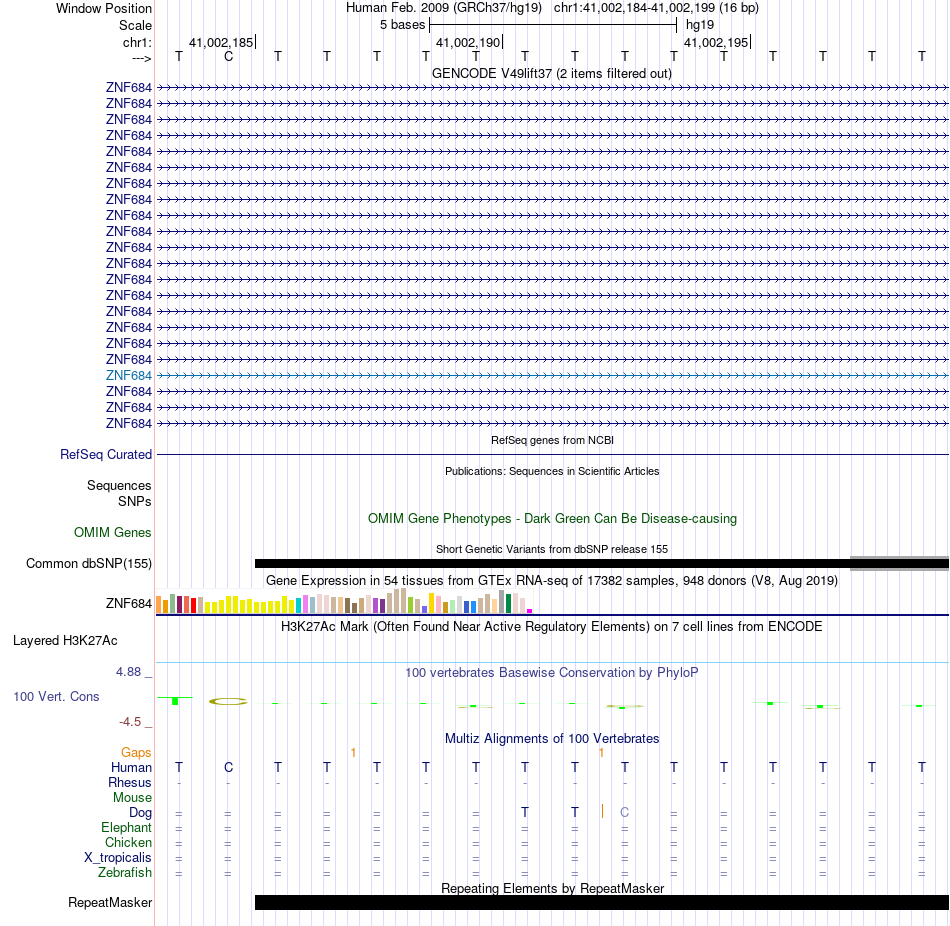Click the Dog species label

coord(140,813)
